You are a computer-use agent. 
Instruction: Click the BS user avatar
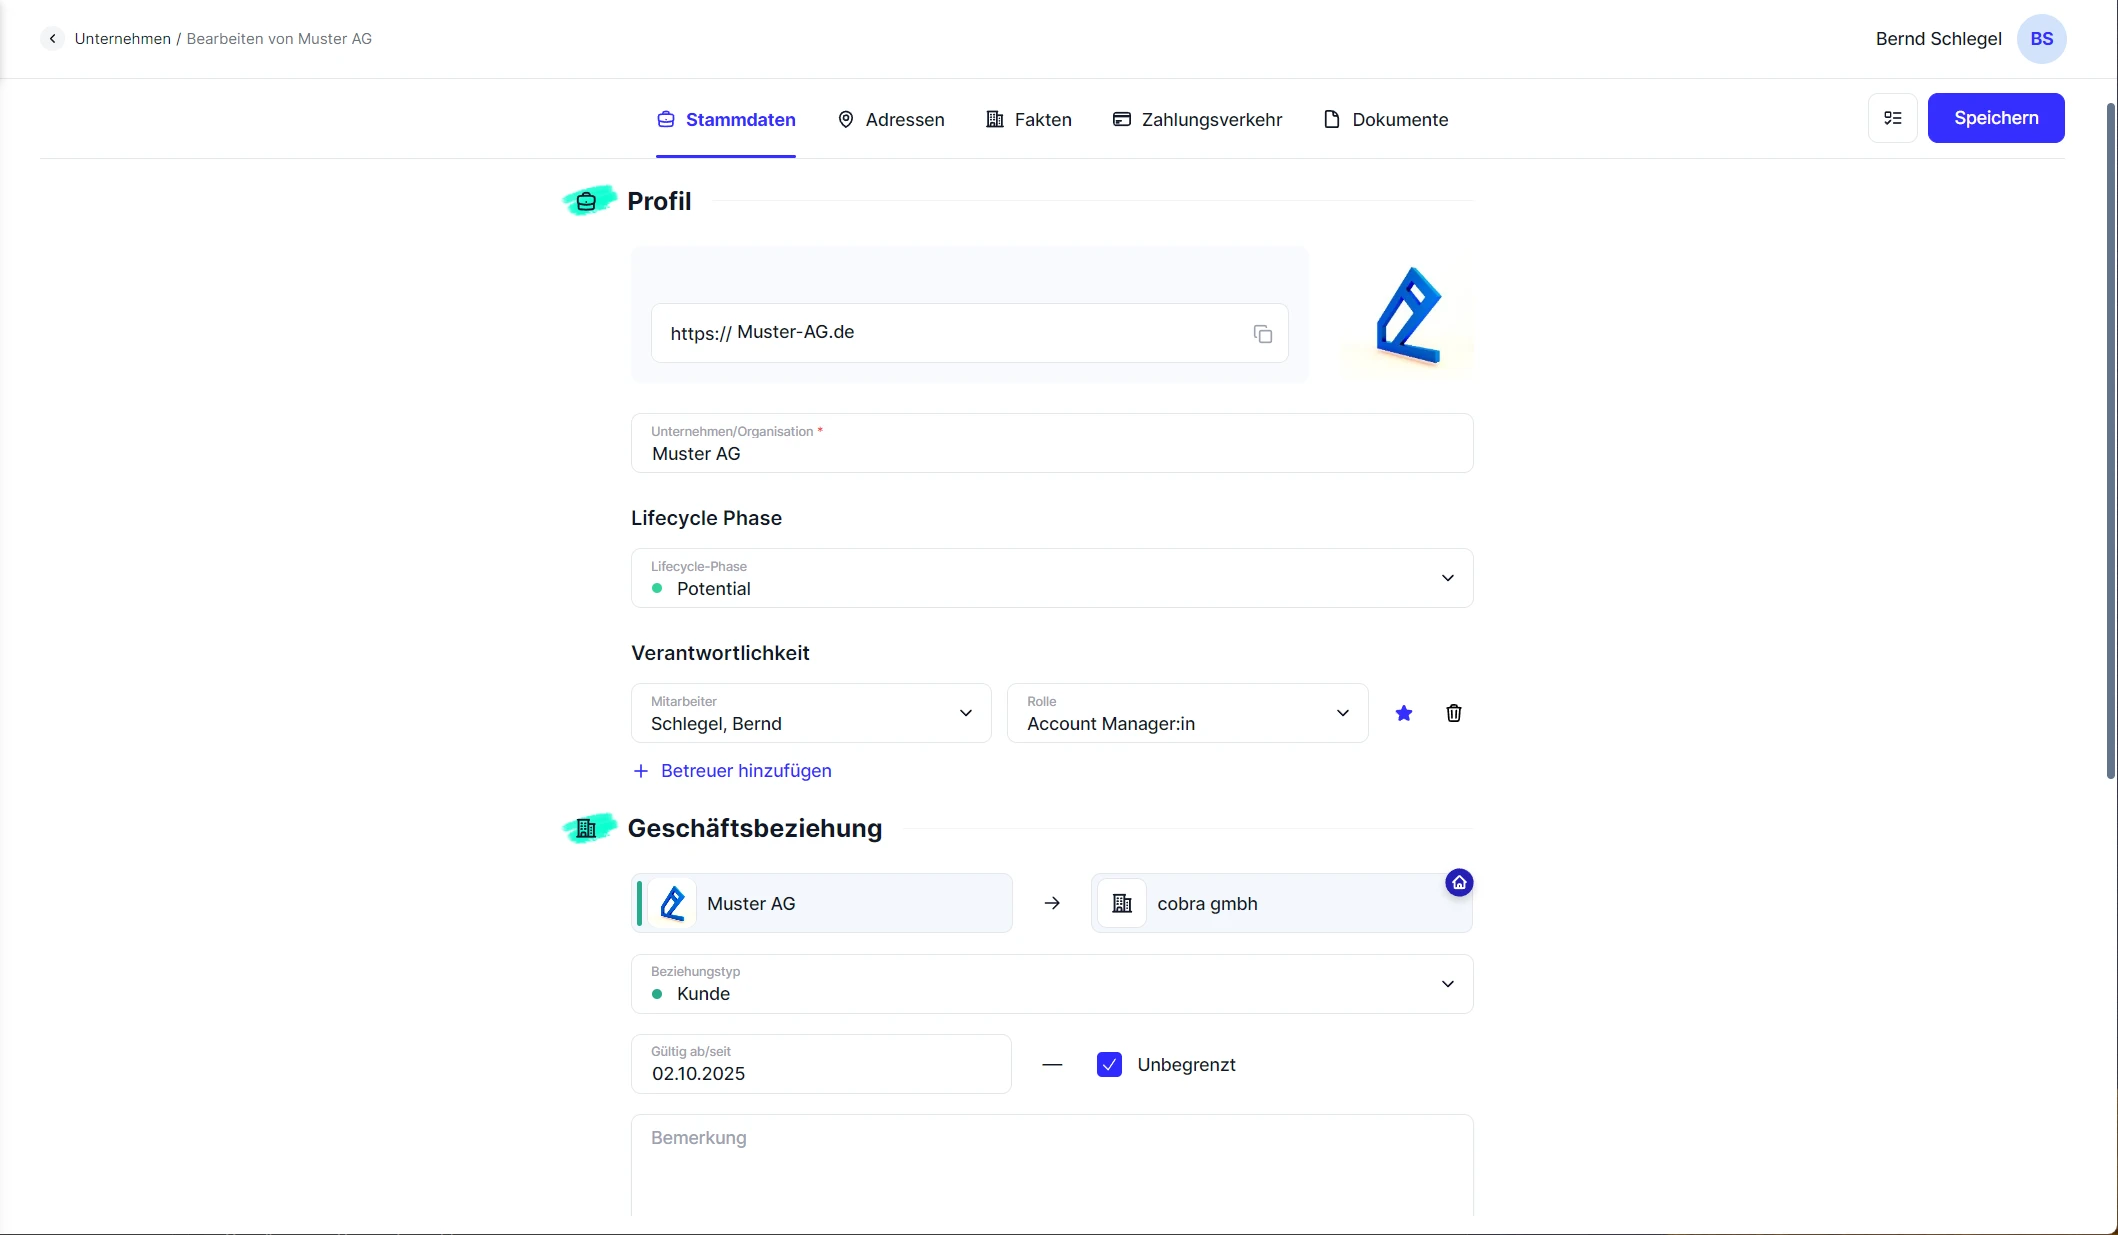pos(2041,39)
